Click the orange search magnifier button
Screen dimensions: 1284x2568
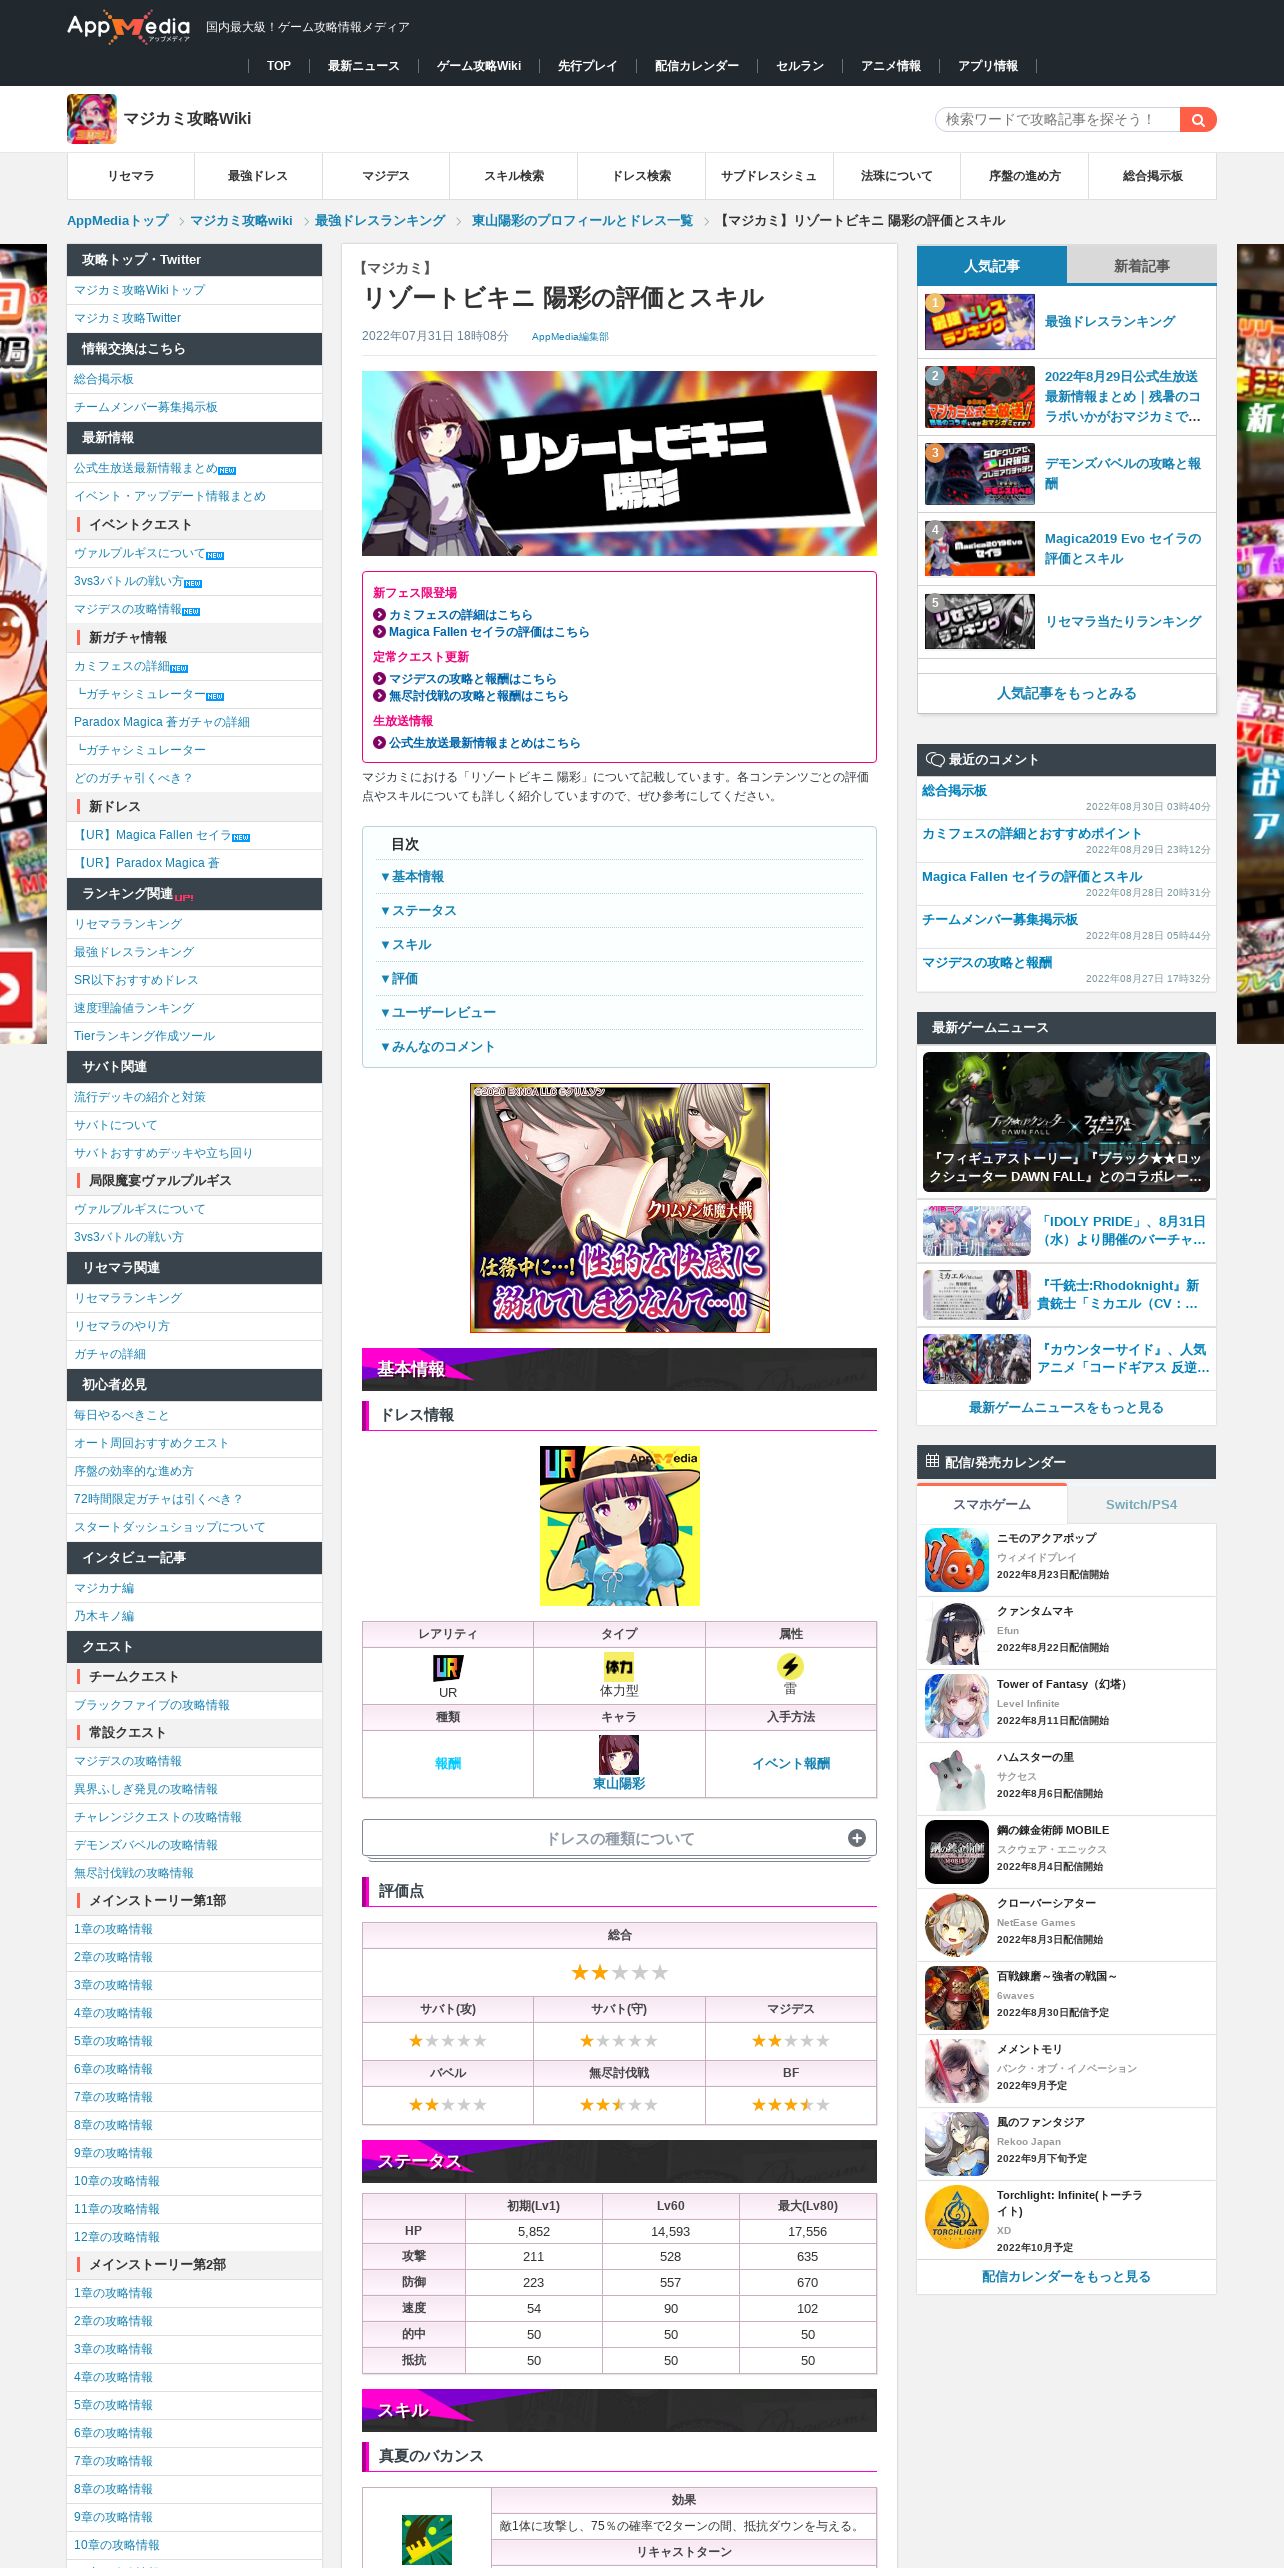(x=1198, y=120)
